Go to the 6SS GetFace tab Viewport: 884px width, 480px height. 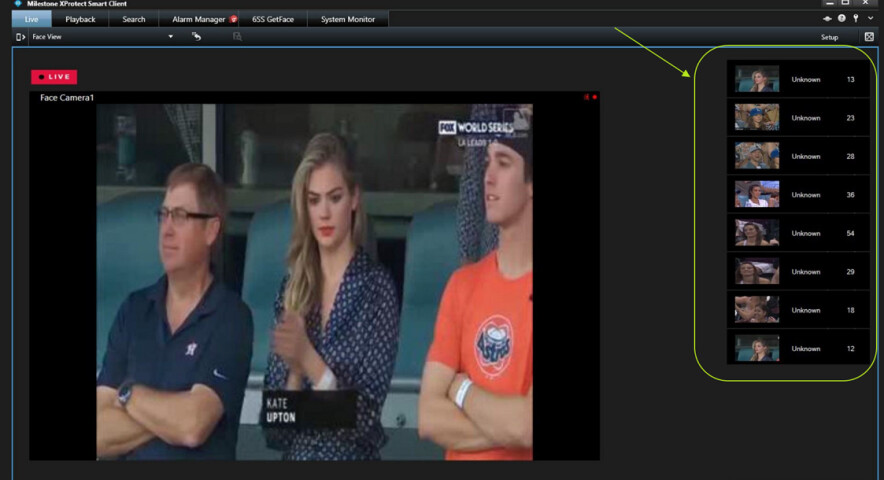coord(273,19)
